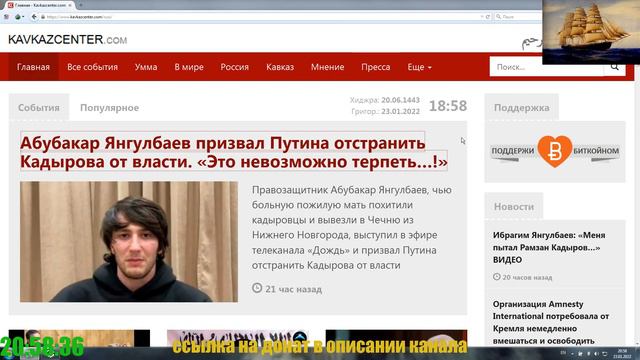This screenshot has width=640, height=360.
Task: Click the 'Новости' sidebar tab
Action: click(514, 207)
